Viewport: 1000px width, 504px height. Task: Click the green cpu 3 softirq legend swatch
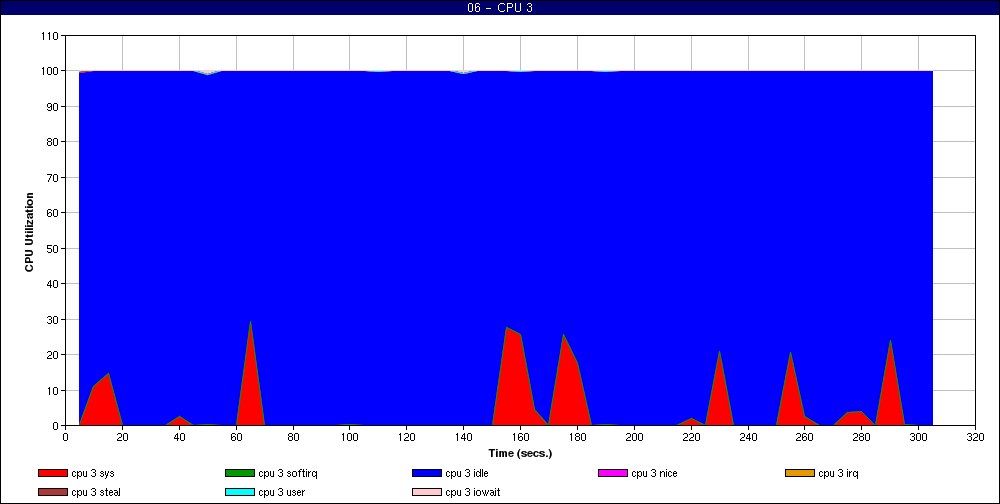pos(240,473)
